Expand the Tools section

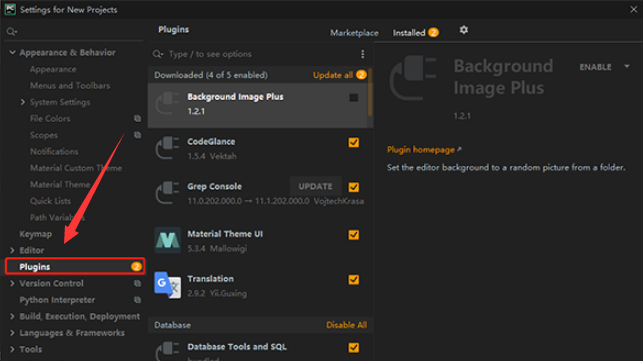pyautogui.click(x=12, y=349)
